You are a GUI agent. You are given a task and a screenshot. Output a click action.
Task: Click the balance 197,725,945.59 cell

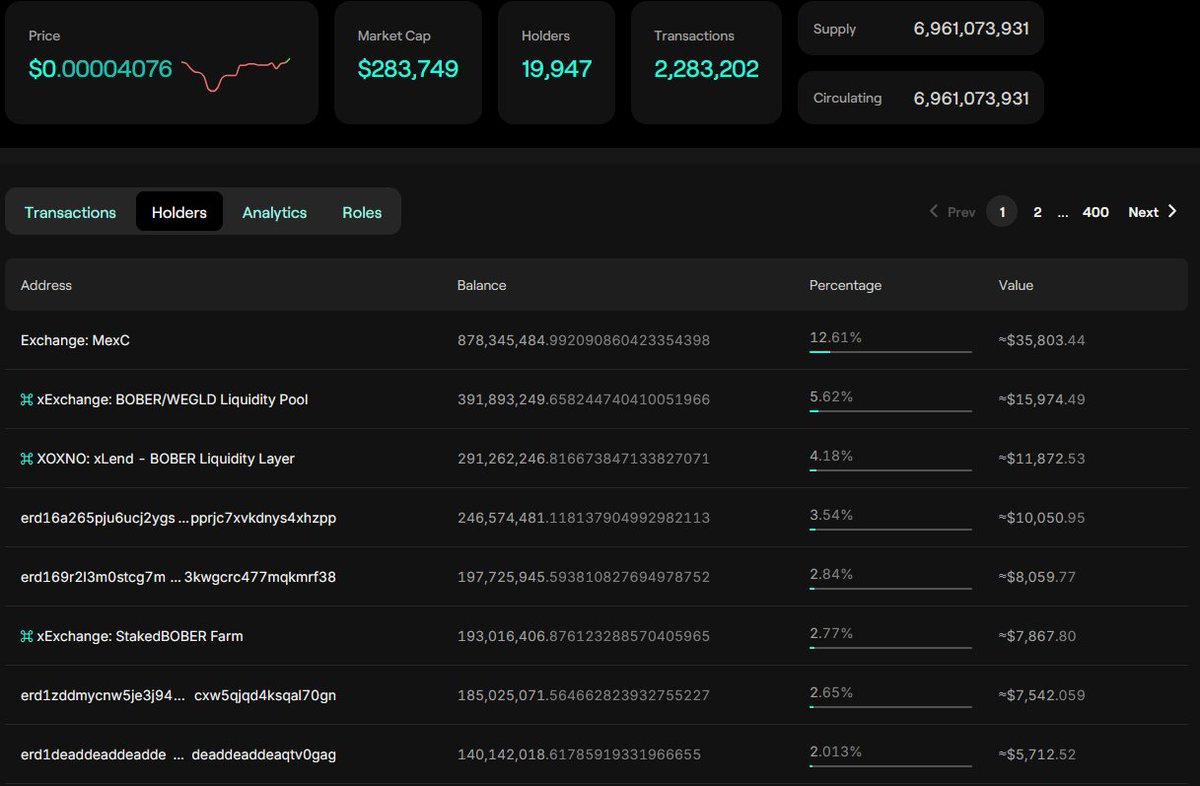(x=584, y=577)
